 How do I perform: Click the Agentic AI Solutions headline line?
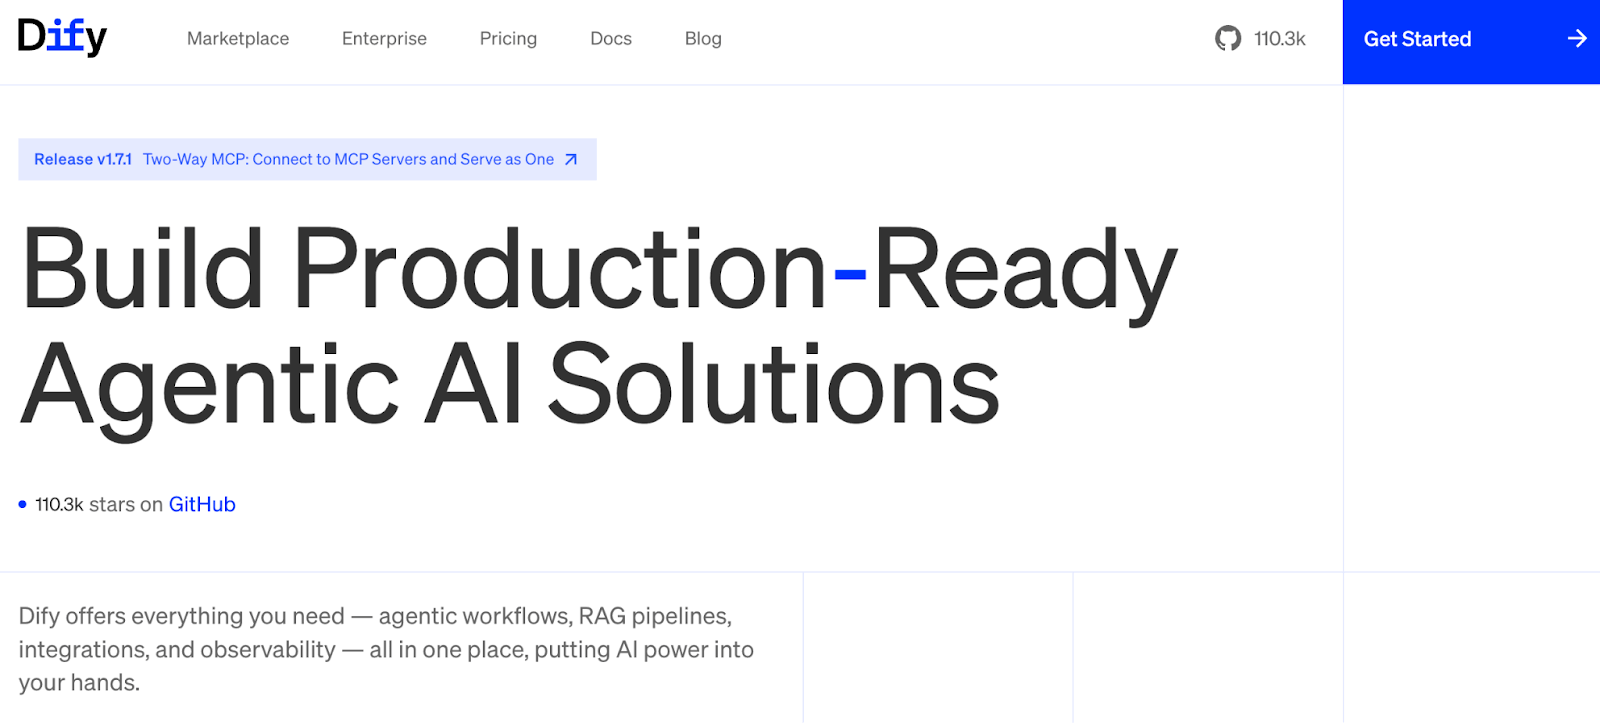(x=510, y=386)
